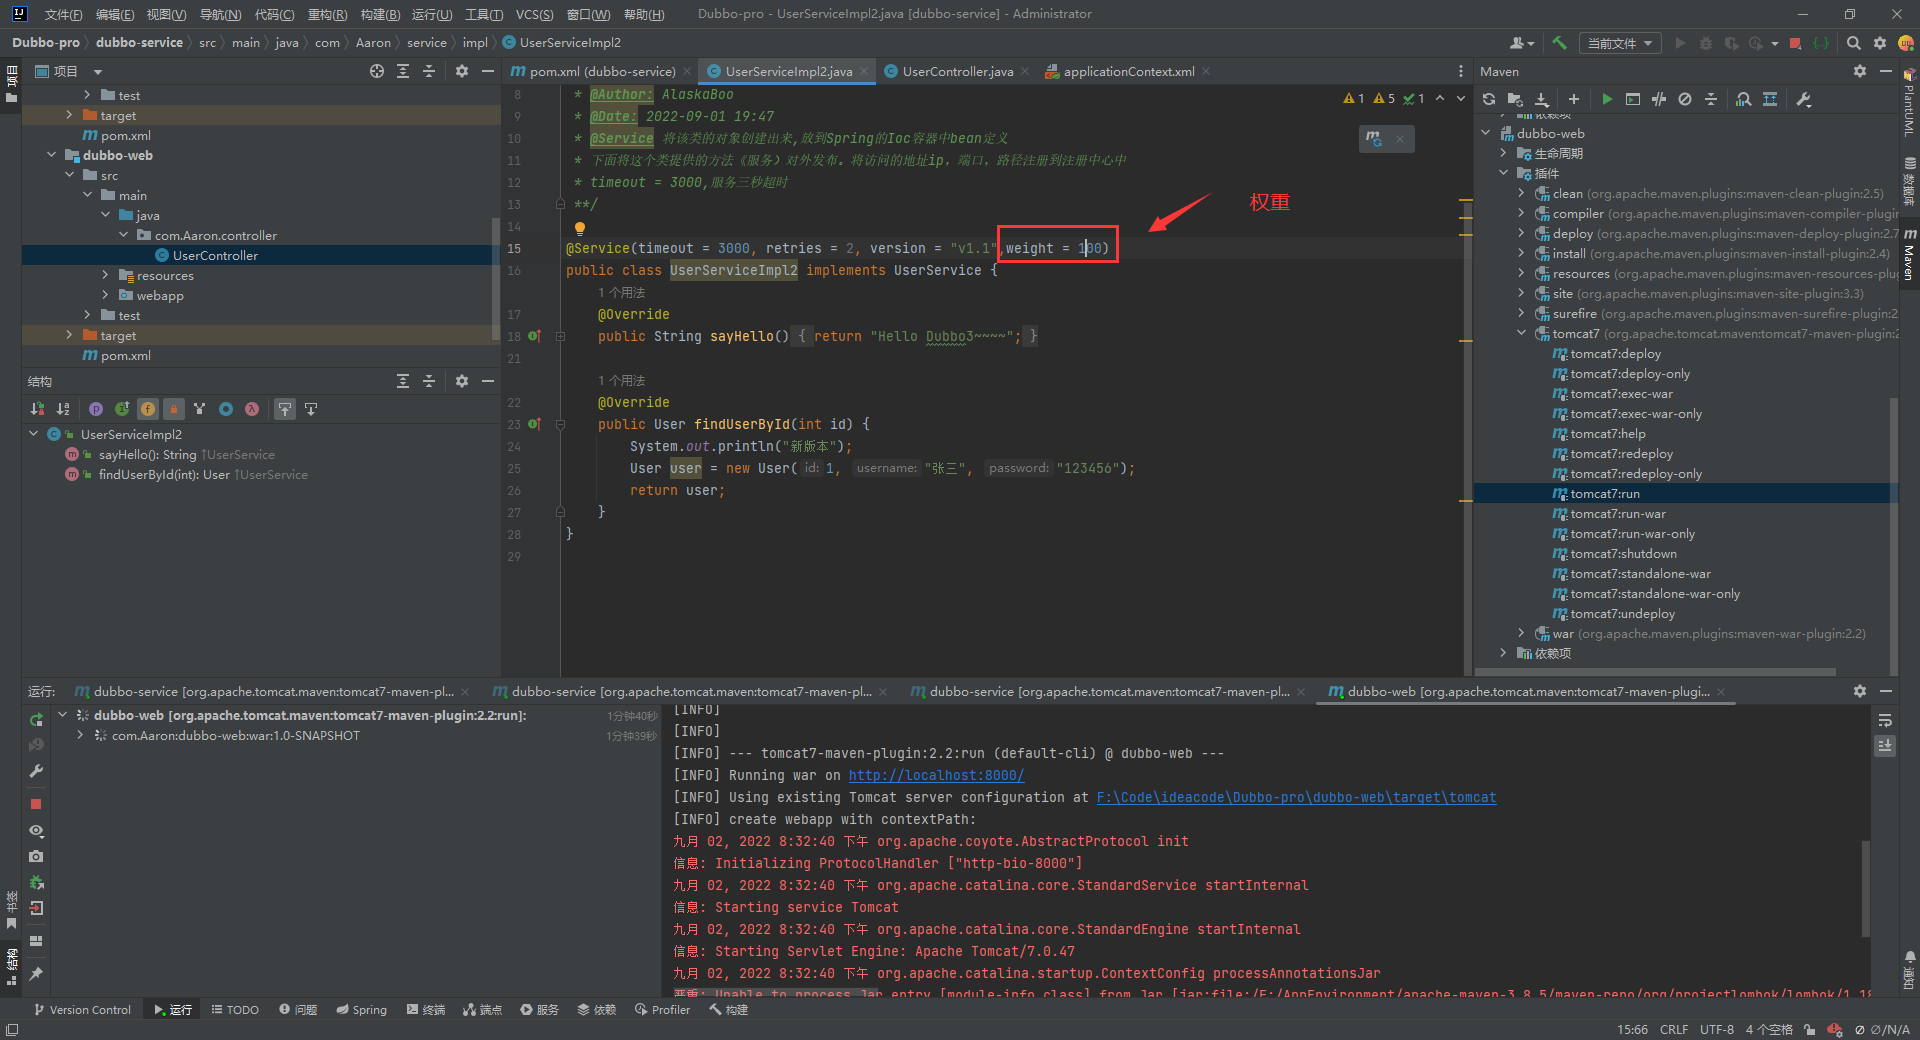Open Maven settings wrench icon

(1804, 99)
